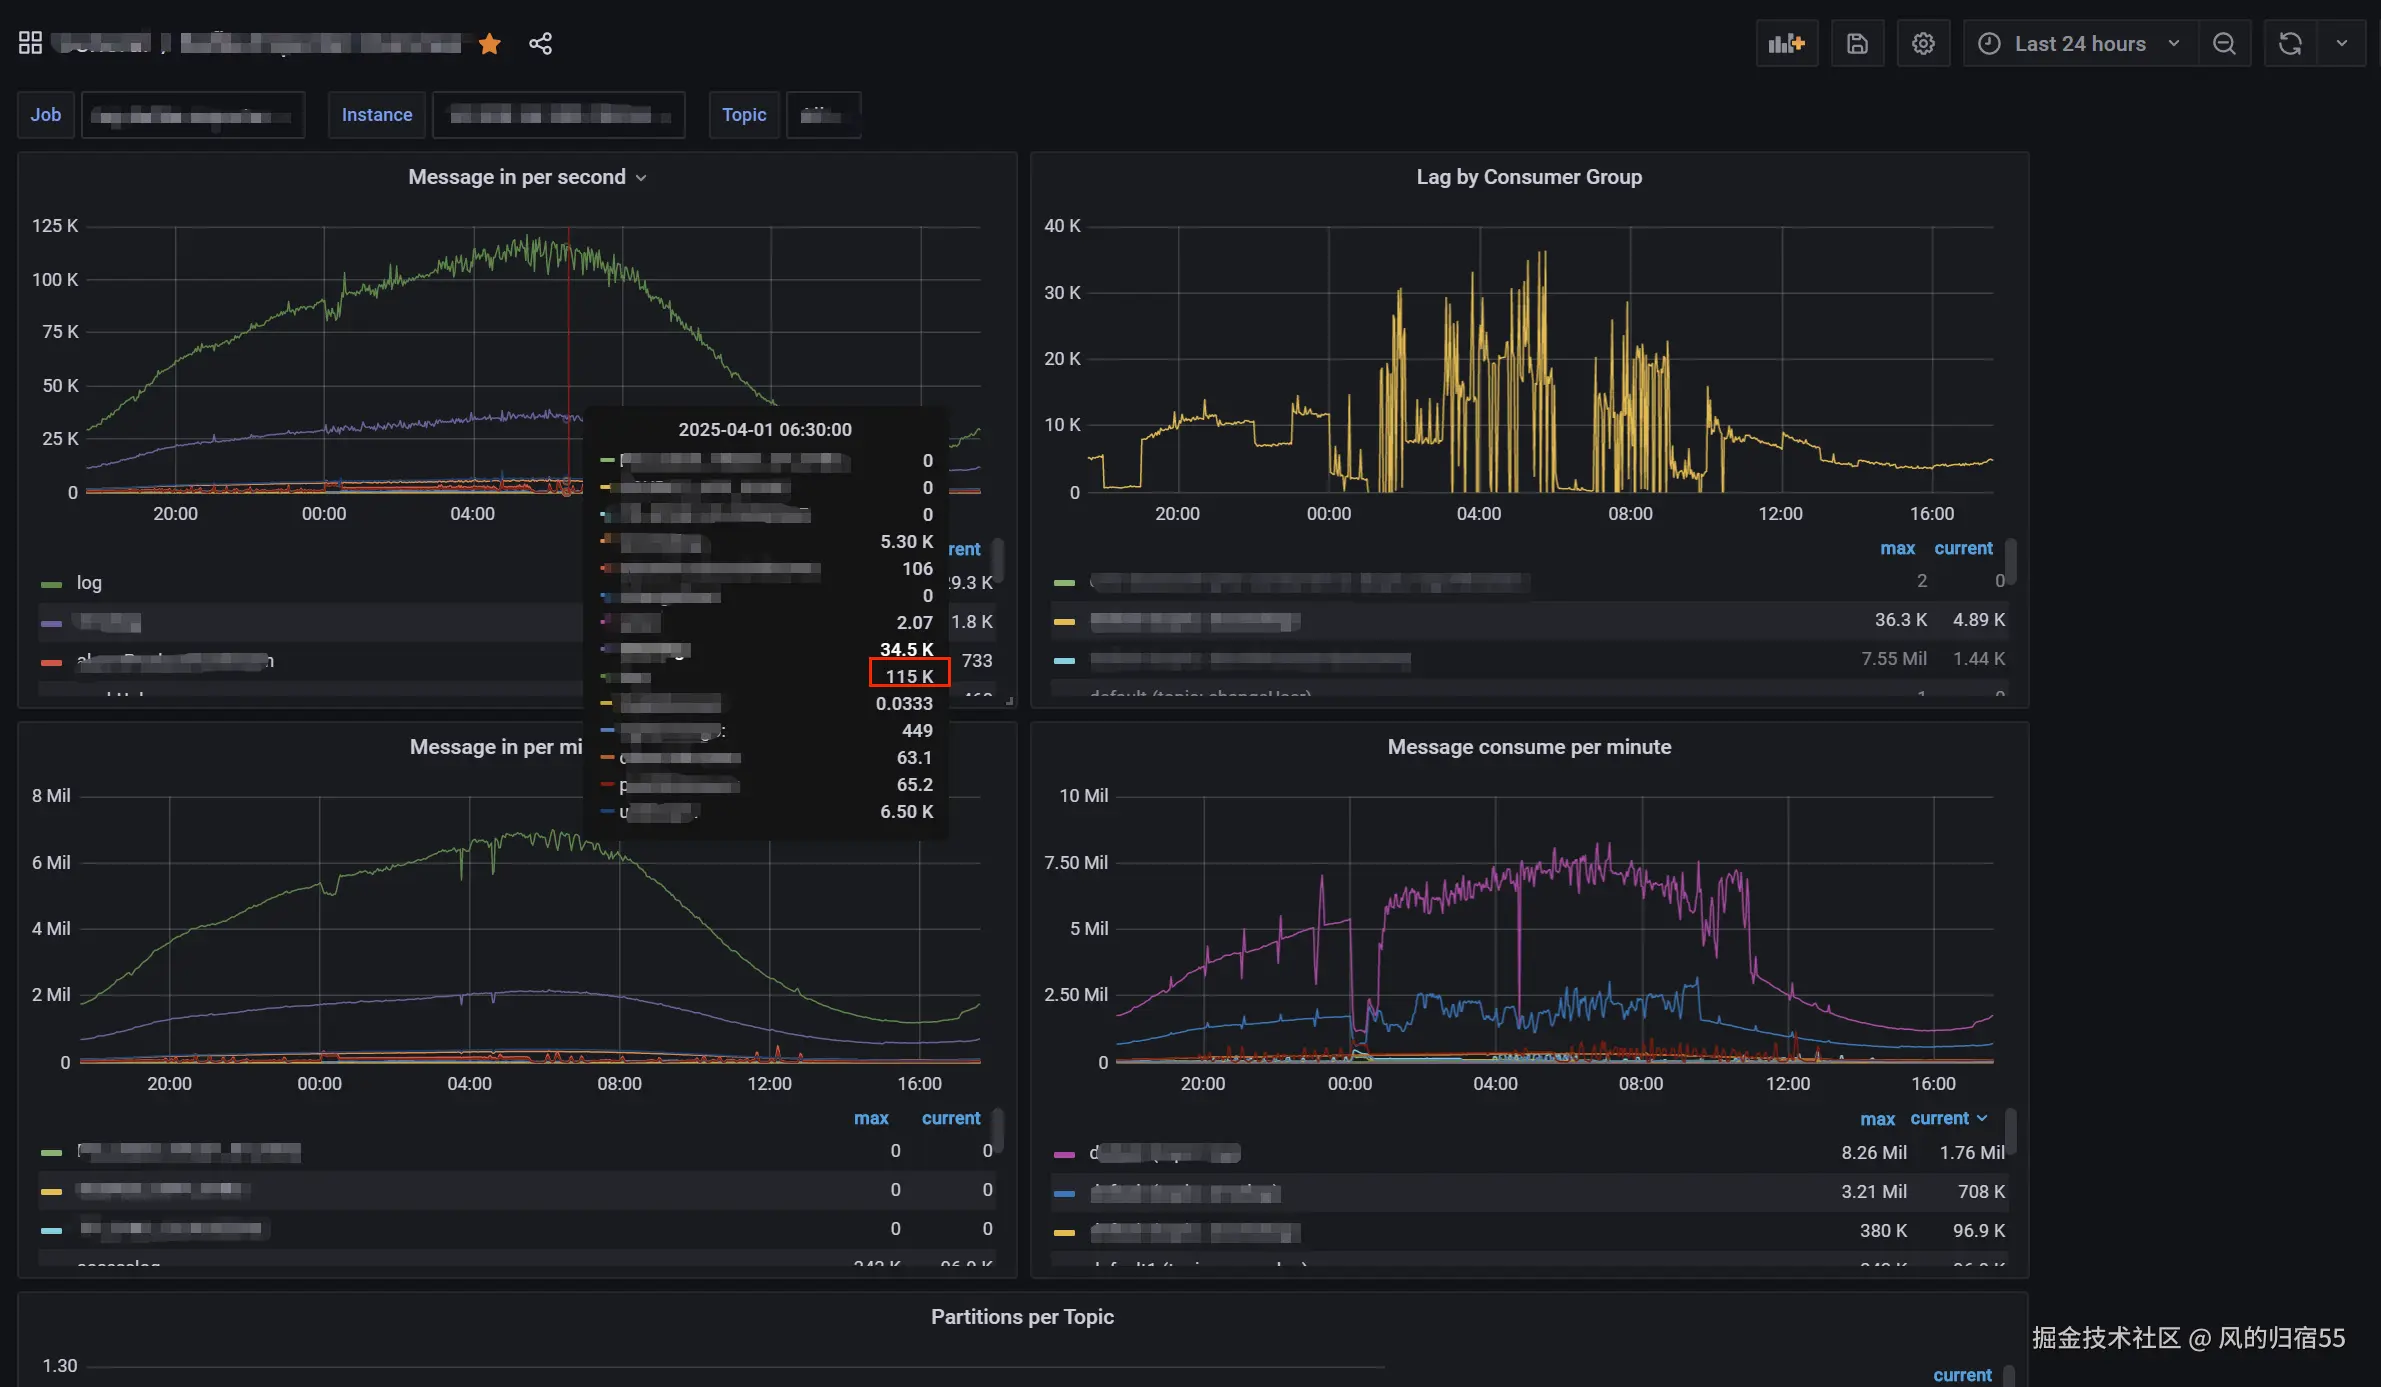Toggle the consume series with 3.21 Mil max
This screenshot has width=2381, height=1387.
[x=1185, y=1192]
